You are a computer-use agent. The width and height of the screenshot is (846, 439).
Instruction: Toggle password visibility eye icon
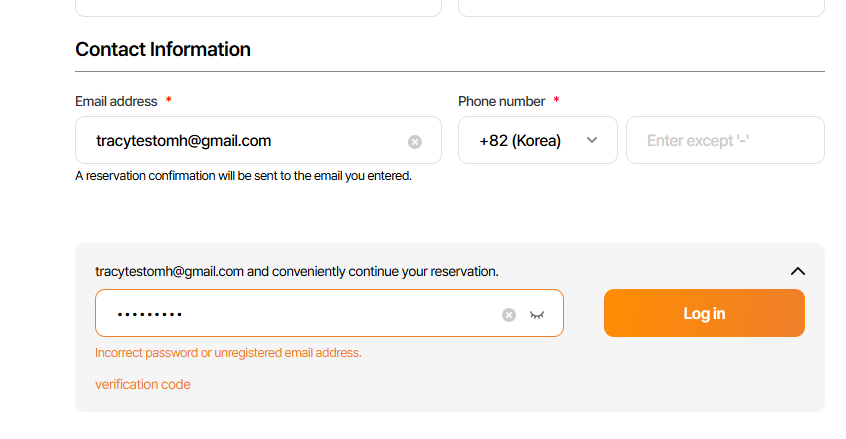(x=537, y=315)
